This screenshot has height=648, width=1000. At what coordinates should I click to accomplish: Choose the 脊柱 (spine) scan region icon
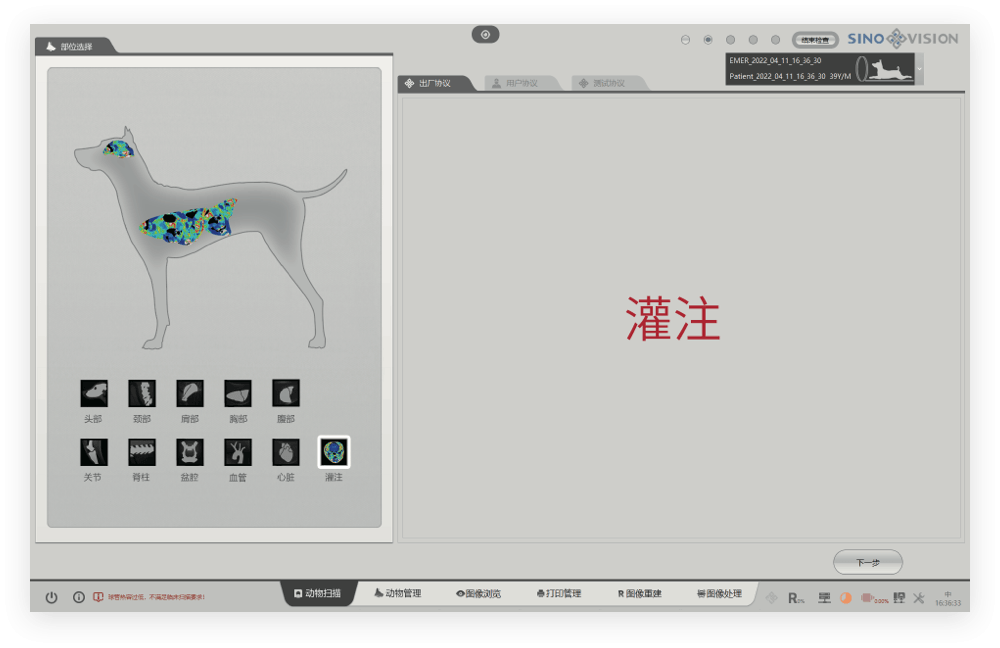click(142, 452)
